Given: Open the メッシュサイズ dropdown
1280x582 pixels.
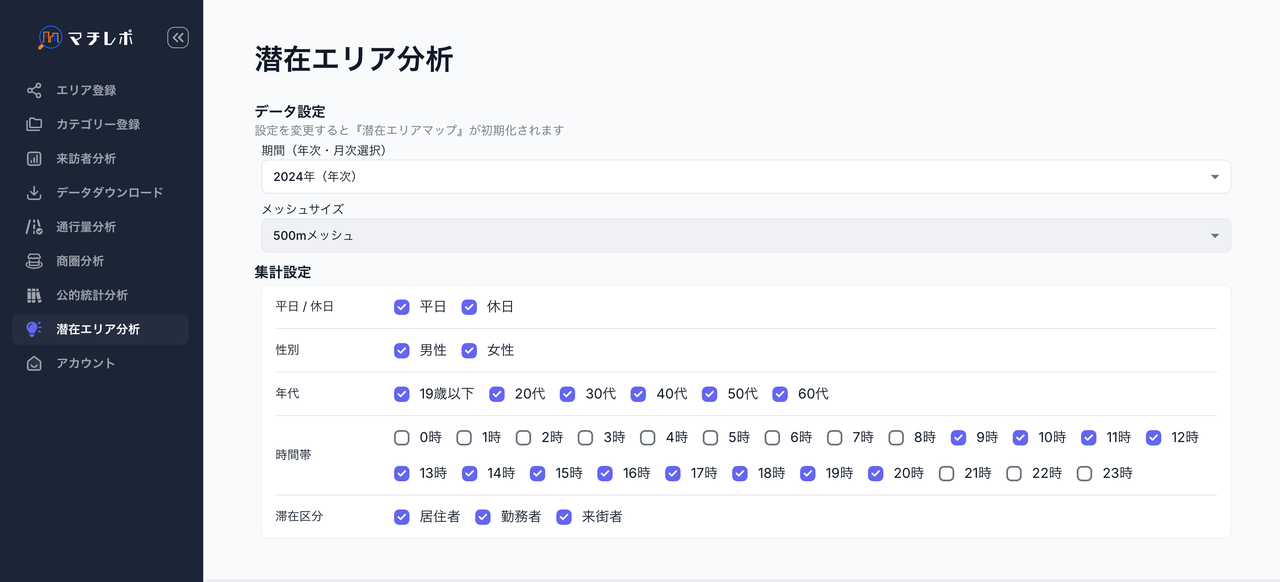Looking at the screenshot, I should coord(744,236).
